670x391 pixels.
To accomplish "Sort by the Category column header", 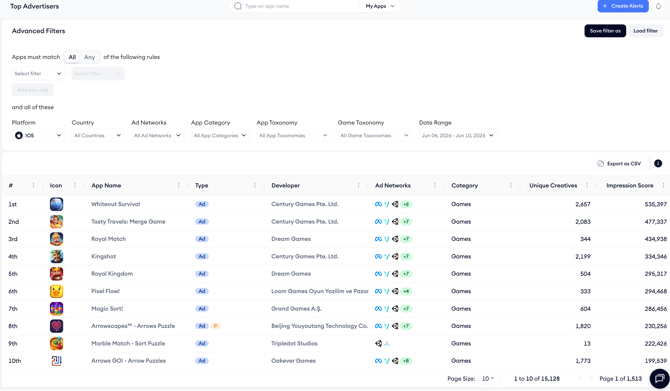I will coord(464,185).
